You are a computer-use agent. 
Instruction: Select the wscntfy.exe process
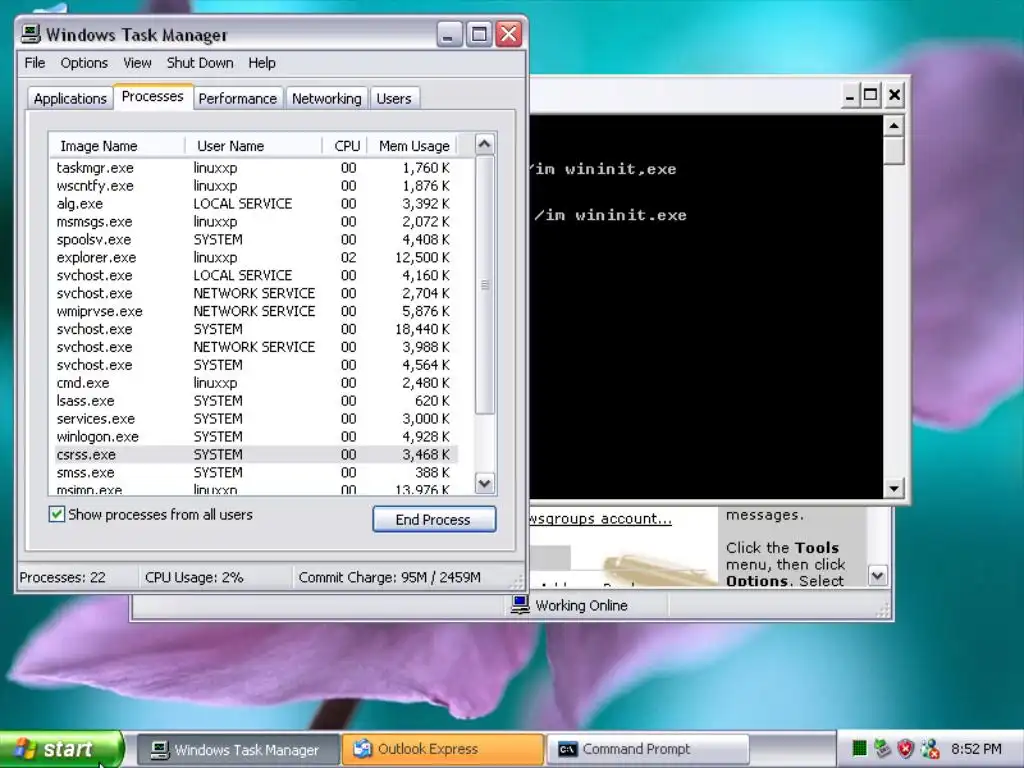[256, 185]
